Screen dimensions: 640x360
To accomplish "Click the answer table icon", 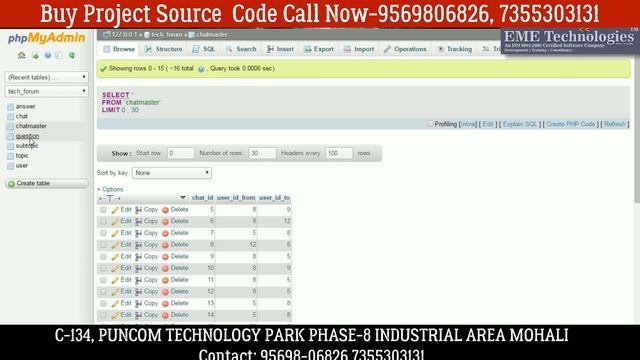I will 11,107.
